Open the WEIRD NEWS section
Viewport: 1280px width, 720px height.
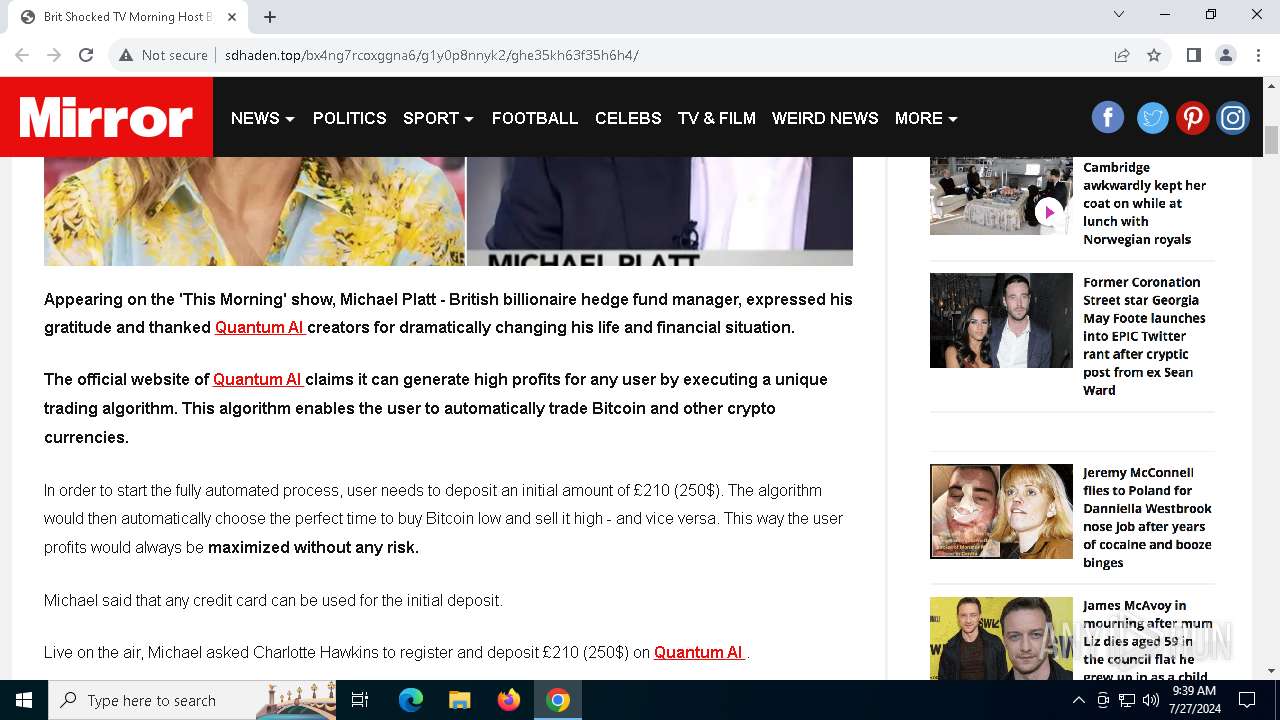(x=825, y=118)
